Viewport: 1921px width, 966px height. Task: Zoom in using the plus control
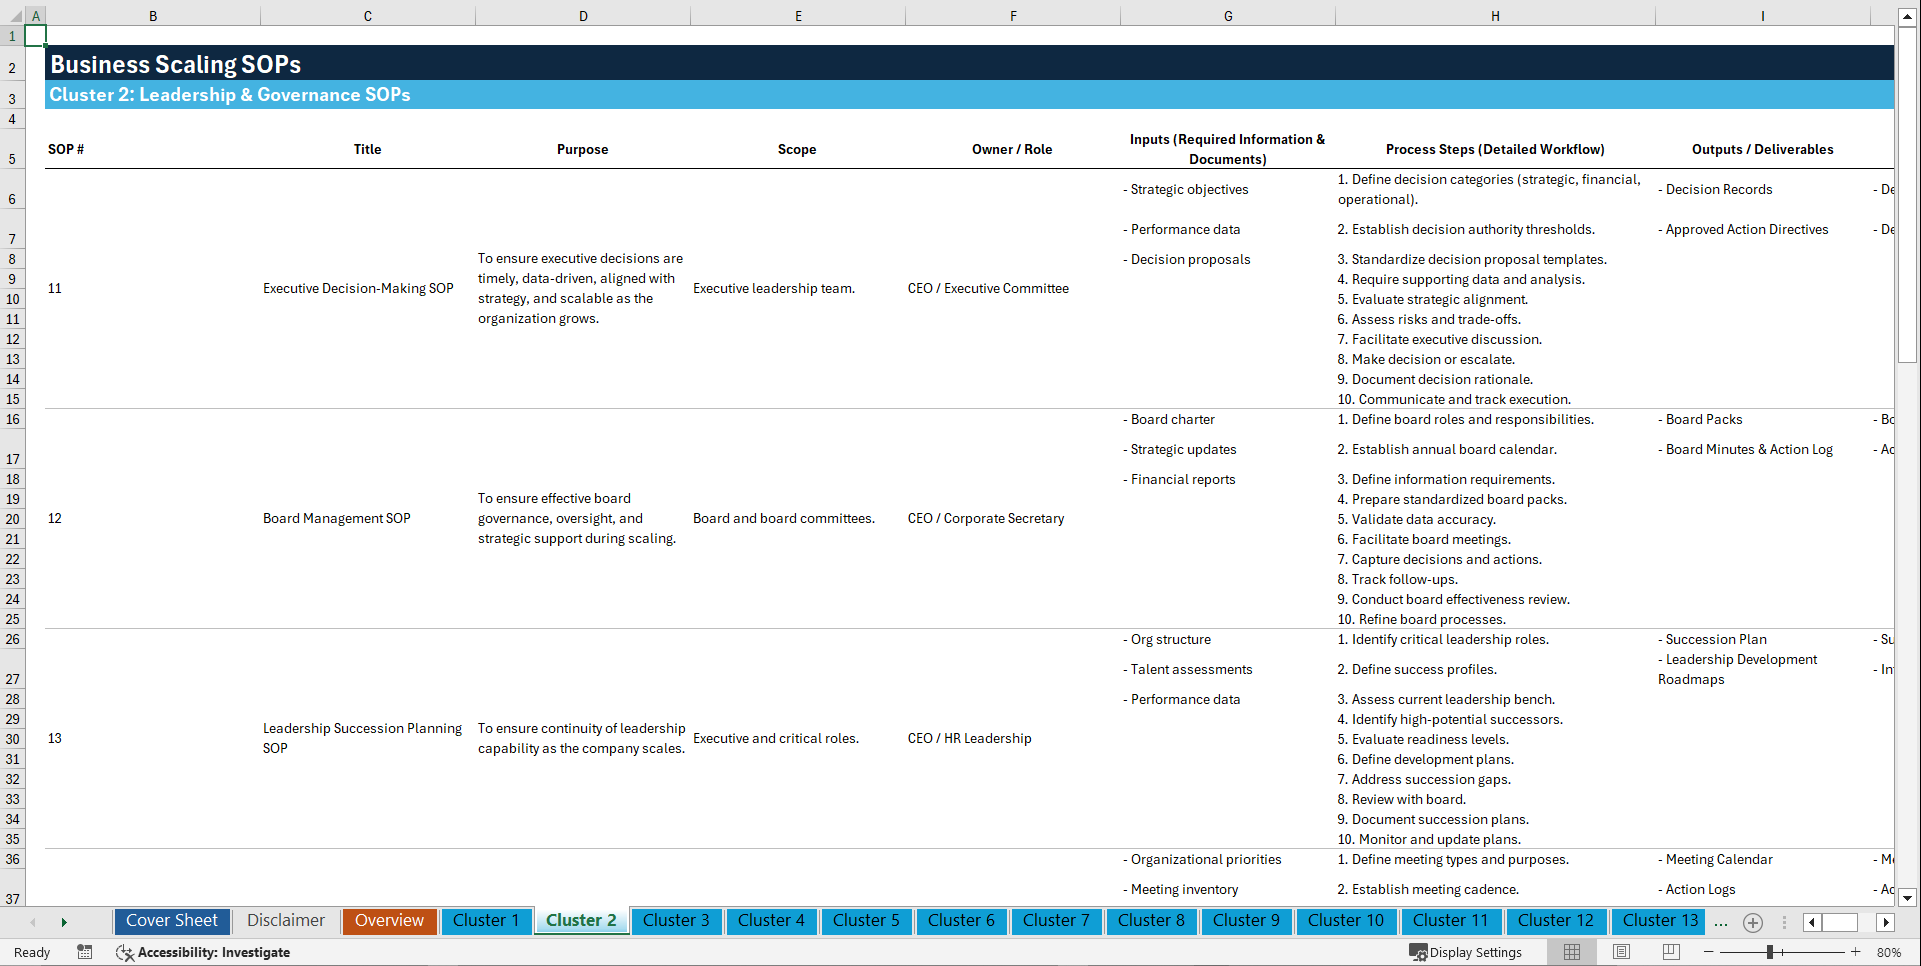coord(1857,952)
